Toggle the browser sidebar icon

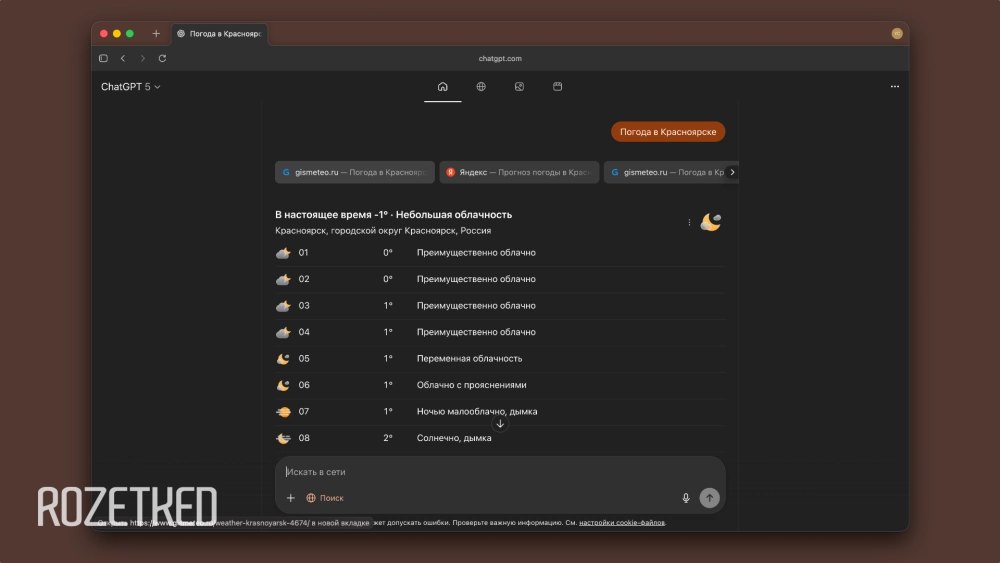coord(103,59)
